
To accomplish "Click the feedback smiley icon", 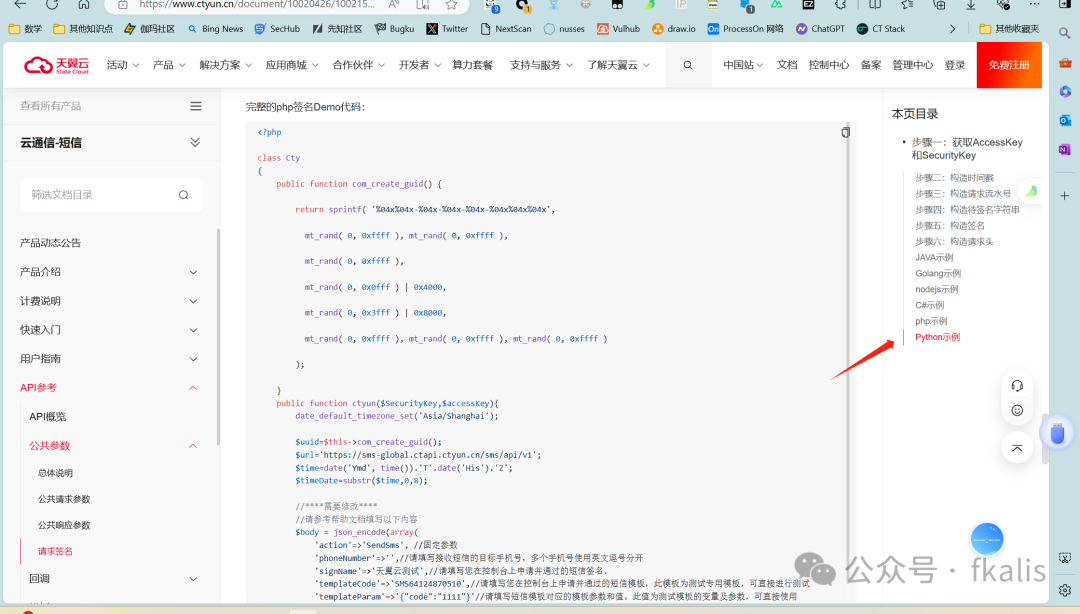I will [1017, 410].
